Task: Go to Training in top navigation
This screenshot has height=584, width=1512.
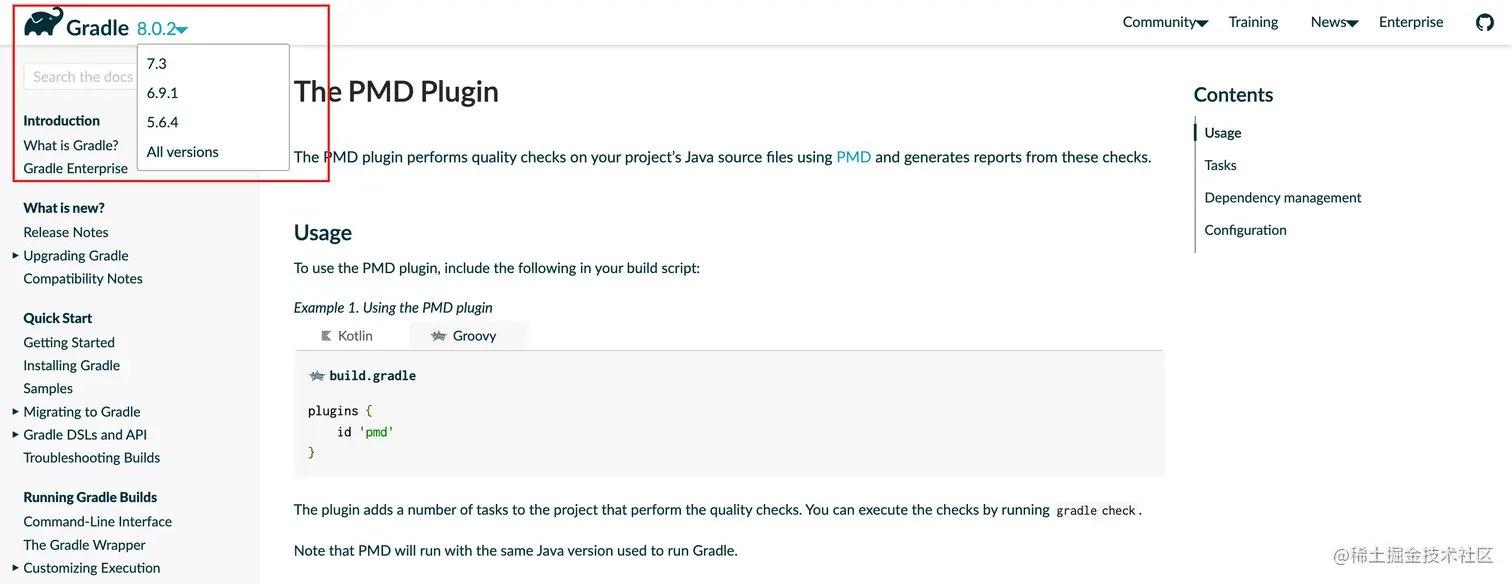Action: [1253, 22]
